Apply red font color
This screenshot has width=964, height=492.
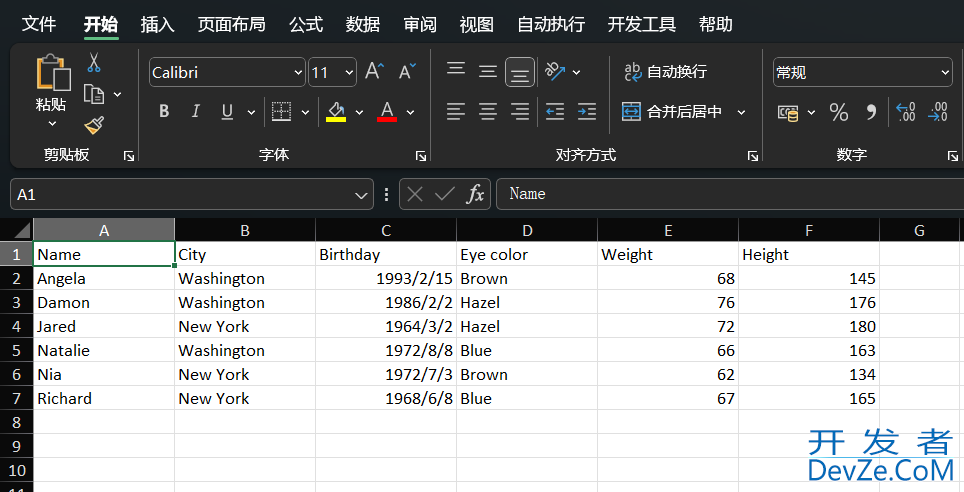tap(387, 111)
